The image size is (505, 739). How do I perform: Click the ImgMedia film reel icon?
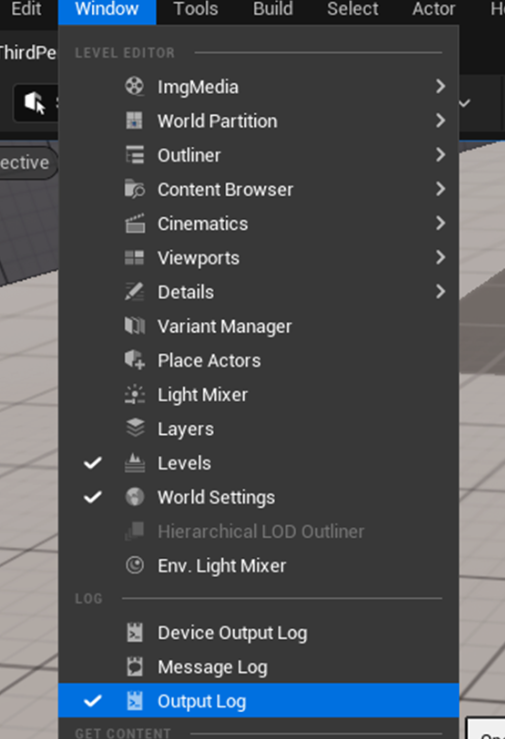(x=135, y=86)
